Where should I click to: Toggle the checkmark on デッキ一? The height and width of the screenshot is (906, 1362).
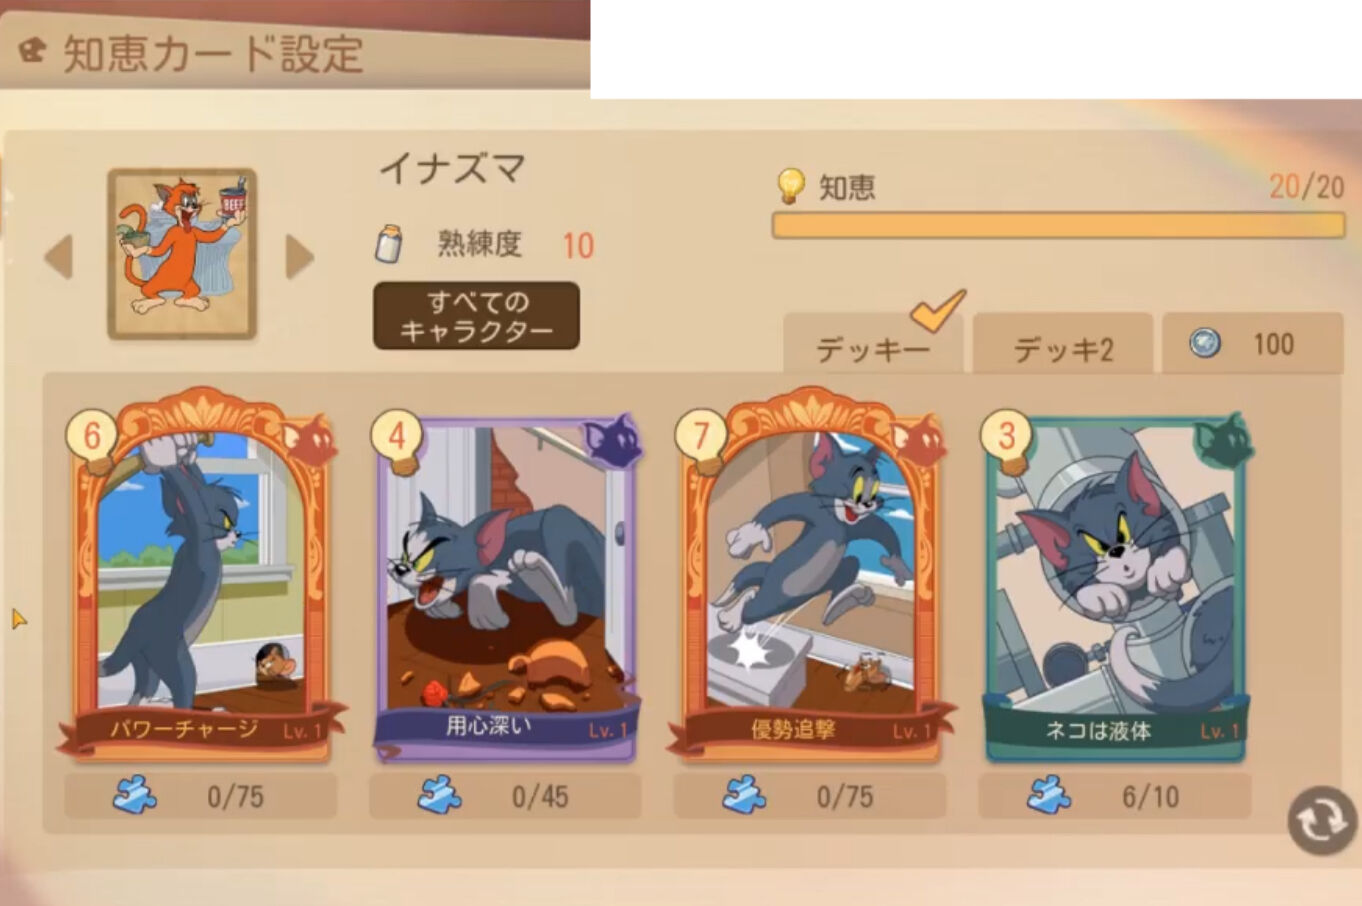[939, 311]
